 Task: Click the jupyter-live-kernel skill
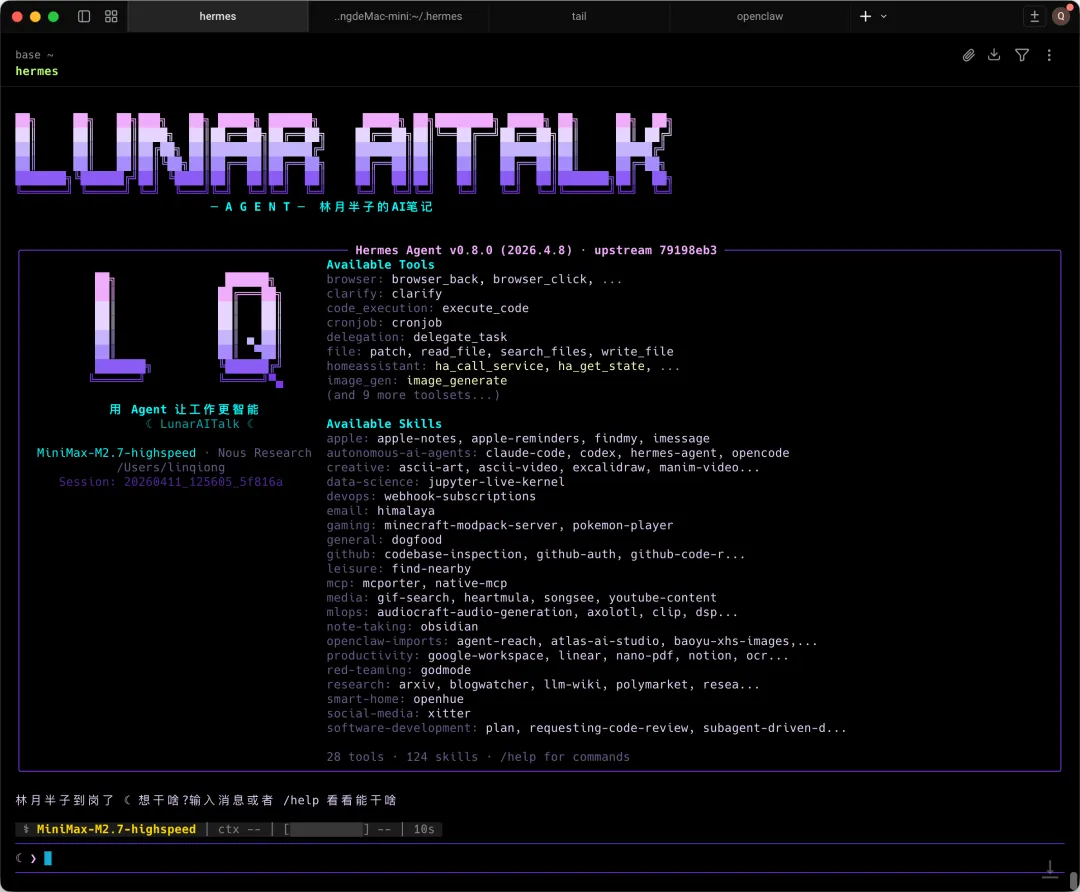(496, 481)
